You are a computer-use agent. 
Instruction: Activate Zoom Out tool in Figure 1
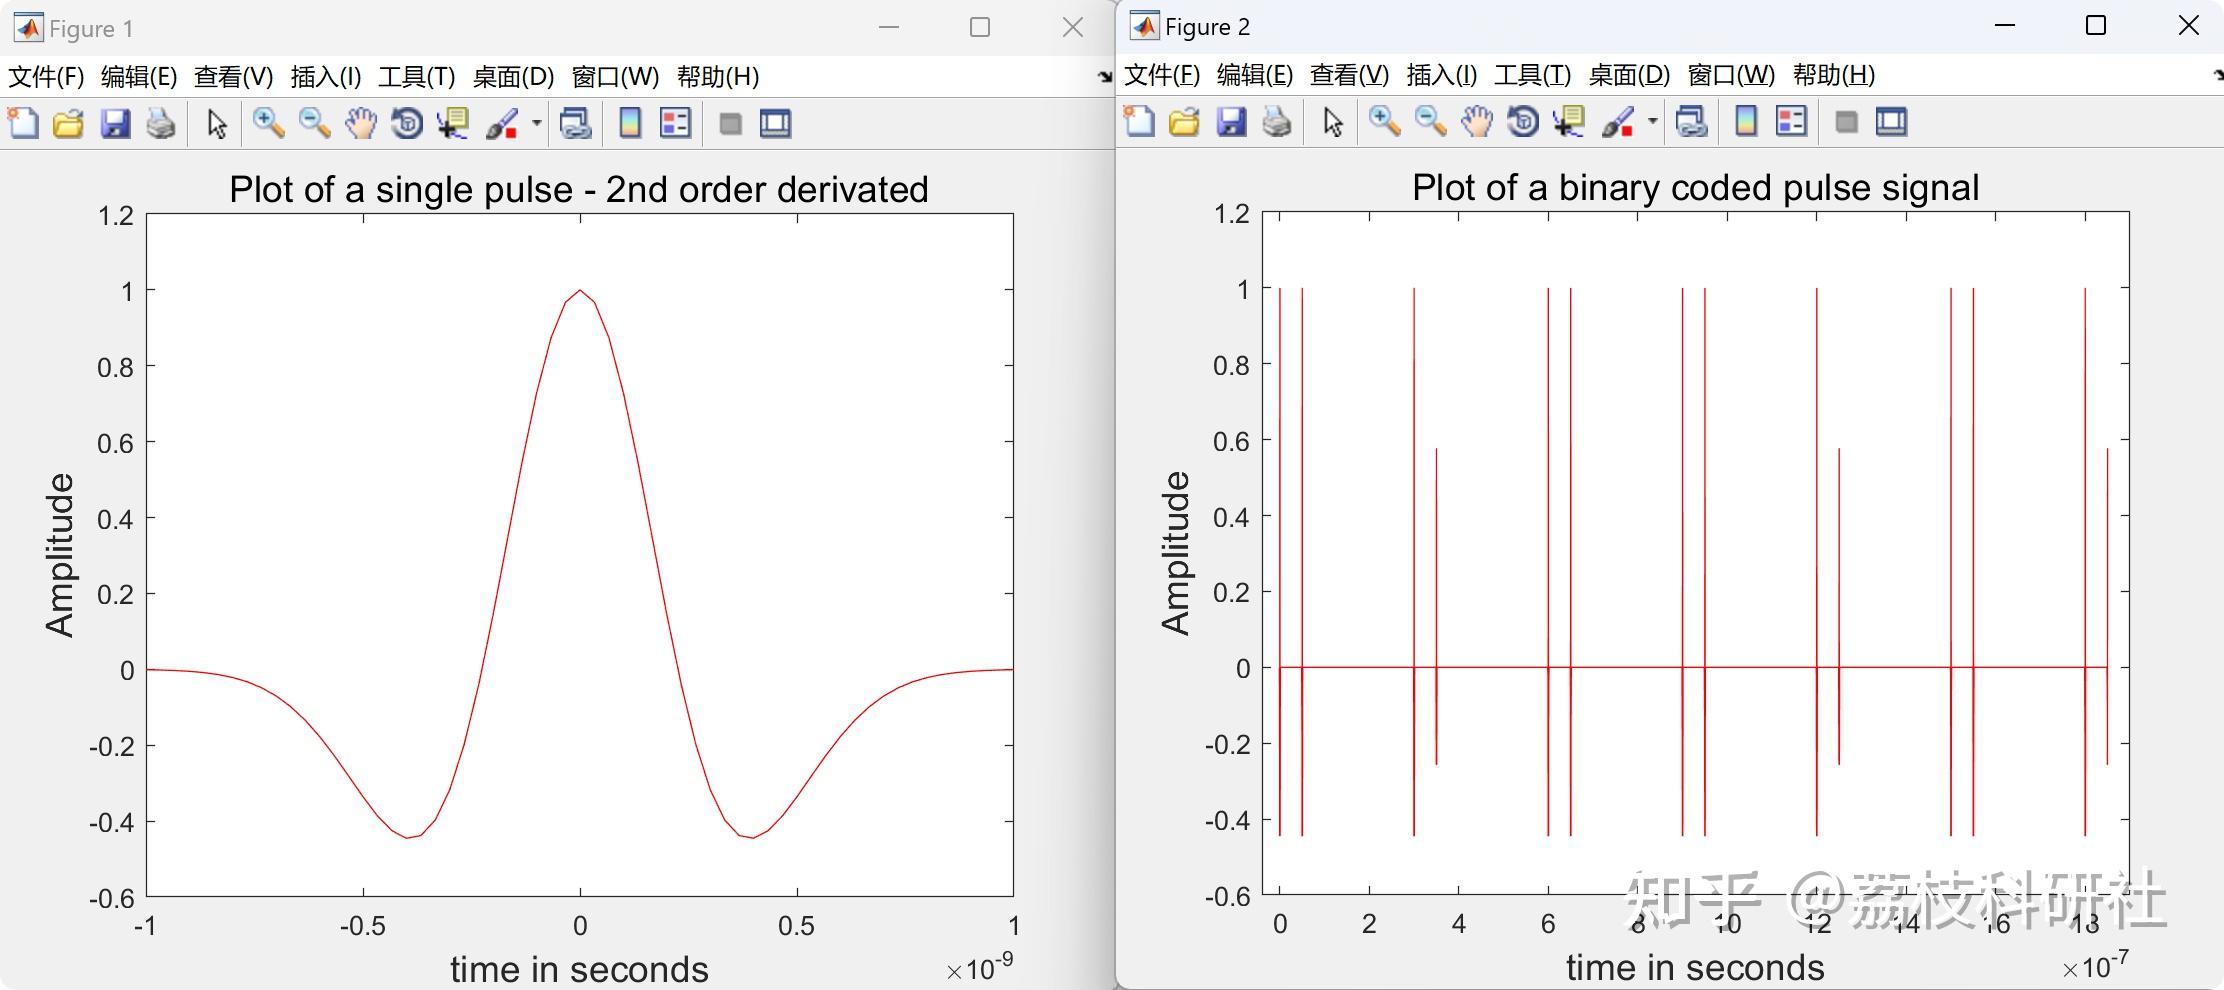click(x=314, y=123)
